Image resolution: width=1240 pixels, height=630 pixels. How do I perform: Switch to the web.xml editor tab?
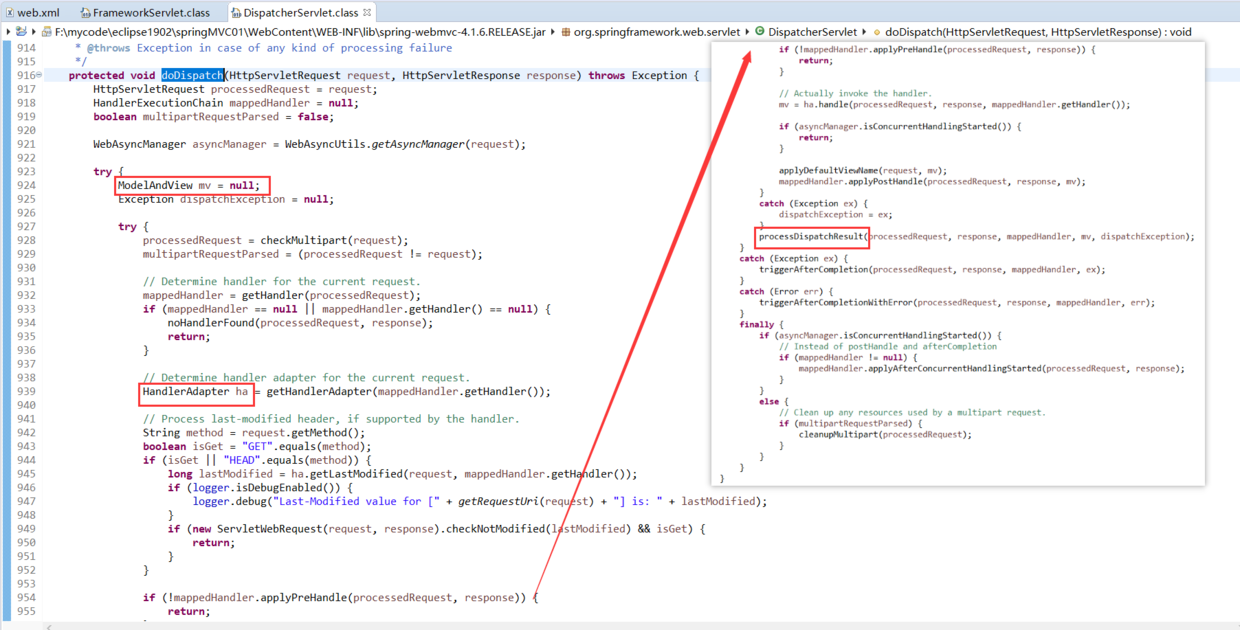point(38,13)
